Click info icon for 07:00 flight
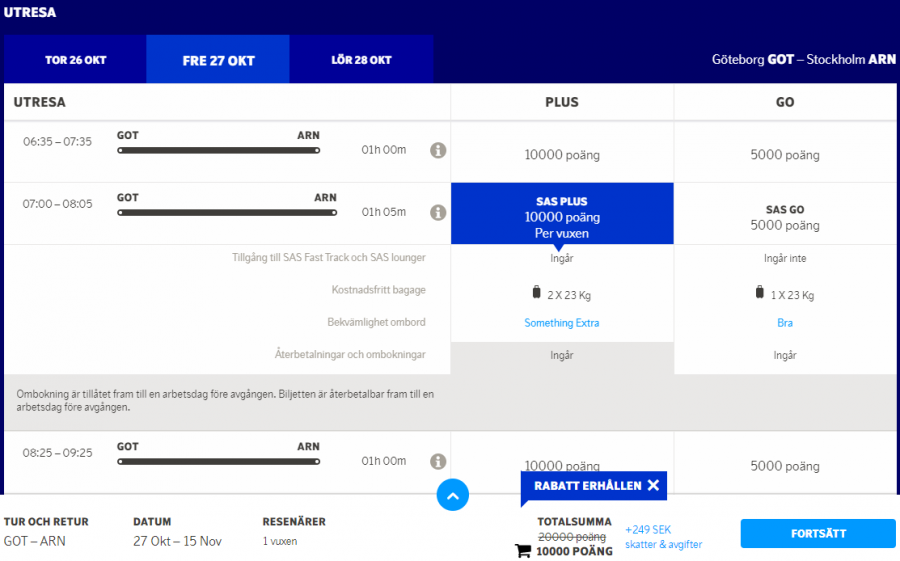This screenshot has width=900, height=561. (x=438, y=212)
